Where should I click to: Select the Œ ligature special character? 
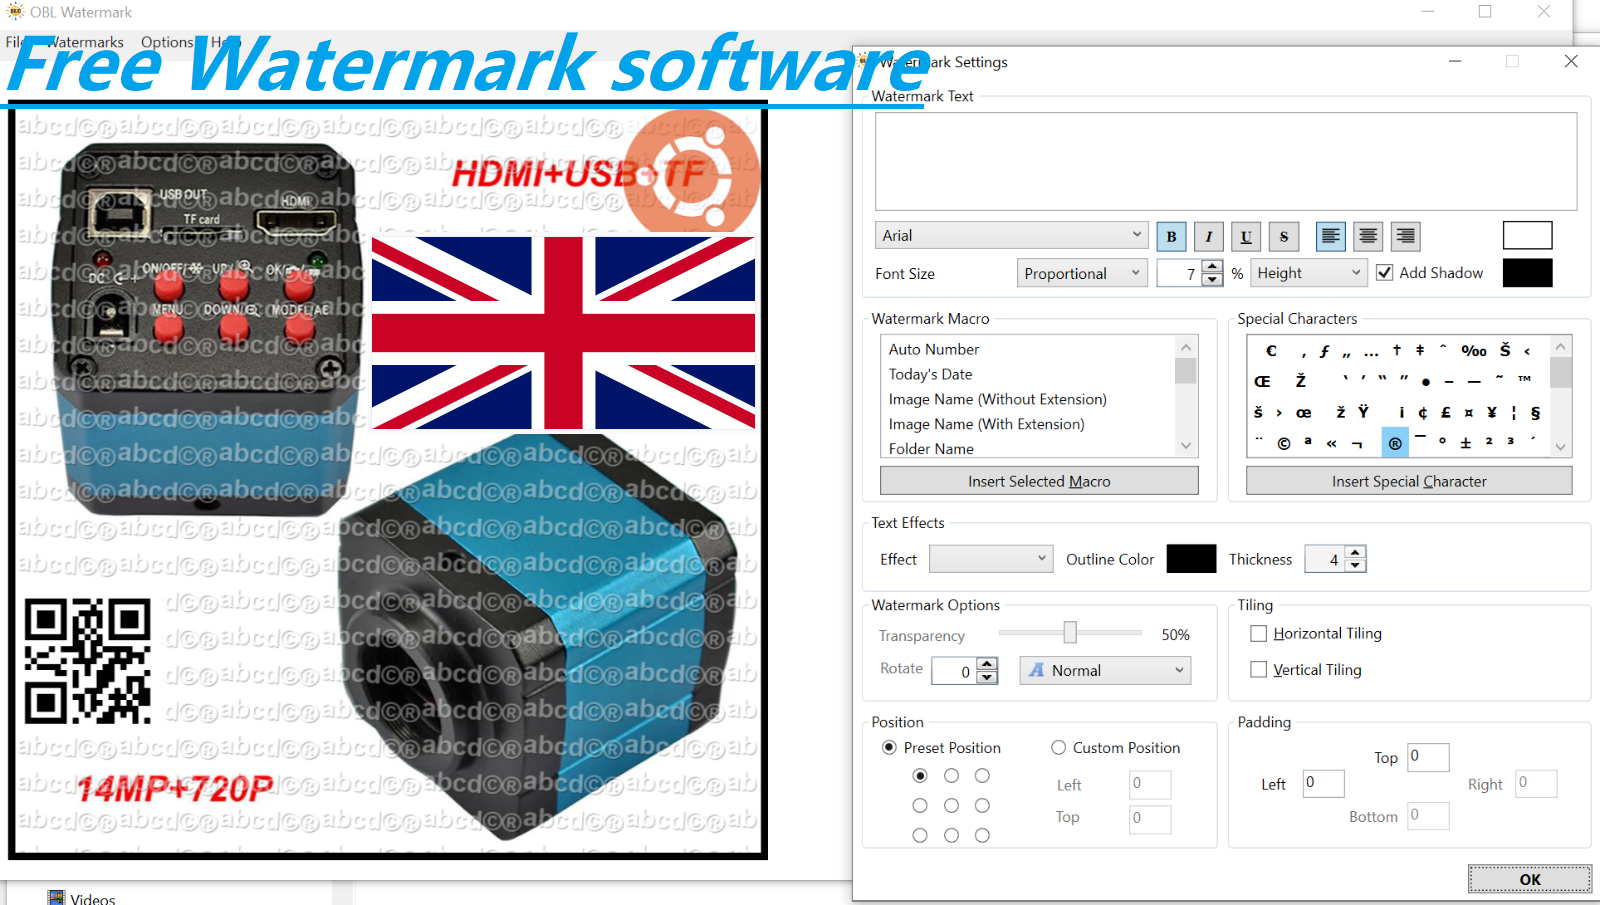[x=1263, y=381]
